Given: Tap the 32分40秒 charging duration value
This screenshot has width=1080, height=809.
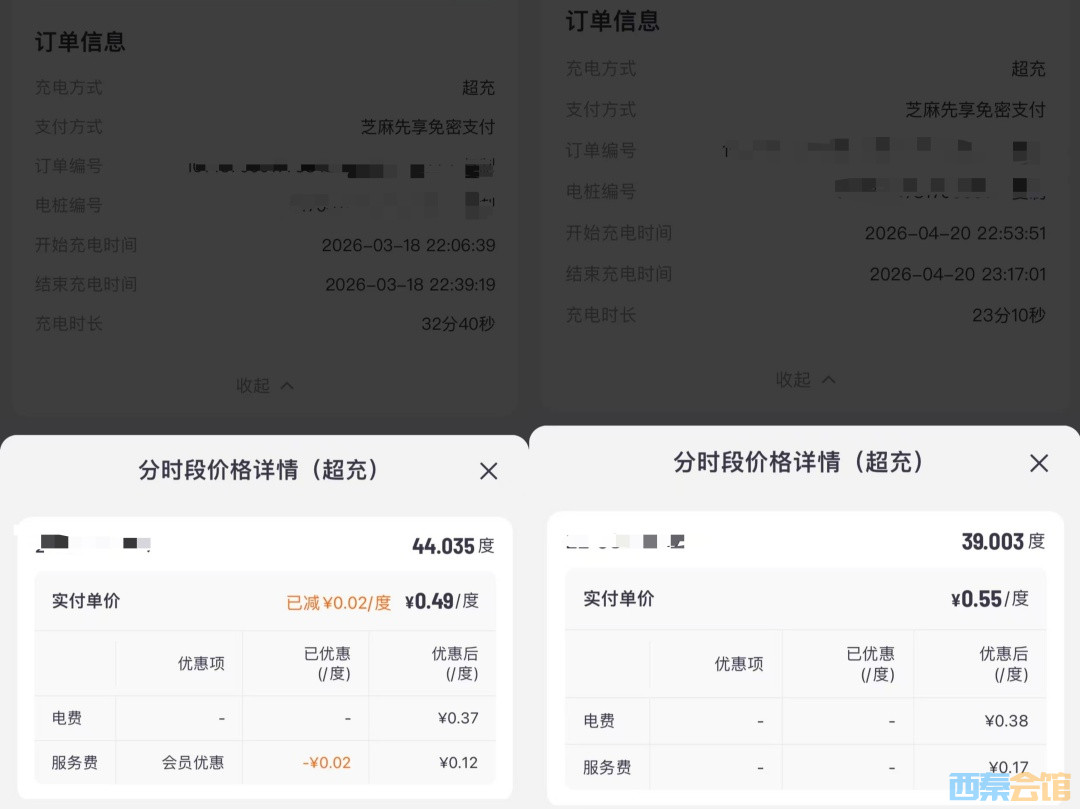Looking at the screenshot, I should (458, 324).
